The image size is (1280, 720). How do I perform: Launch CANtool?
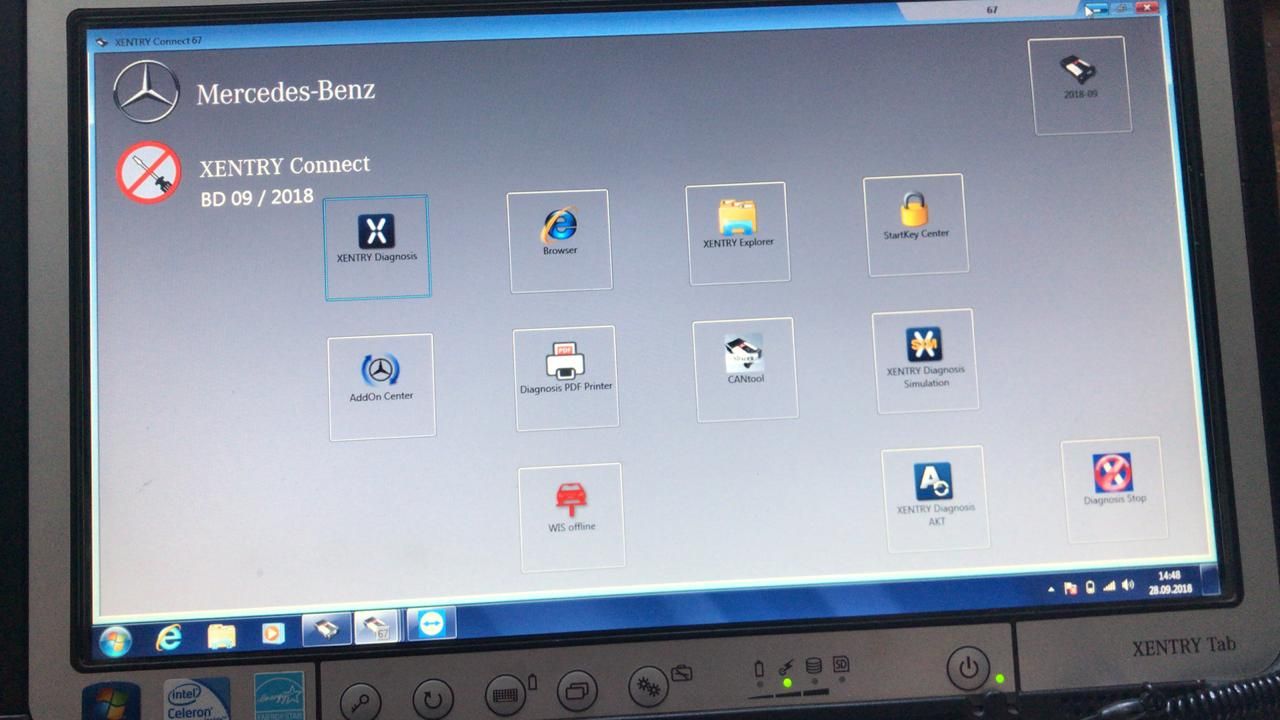pos(745,370)
